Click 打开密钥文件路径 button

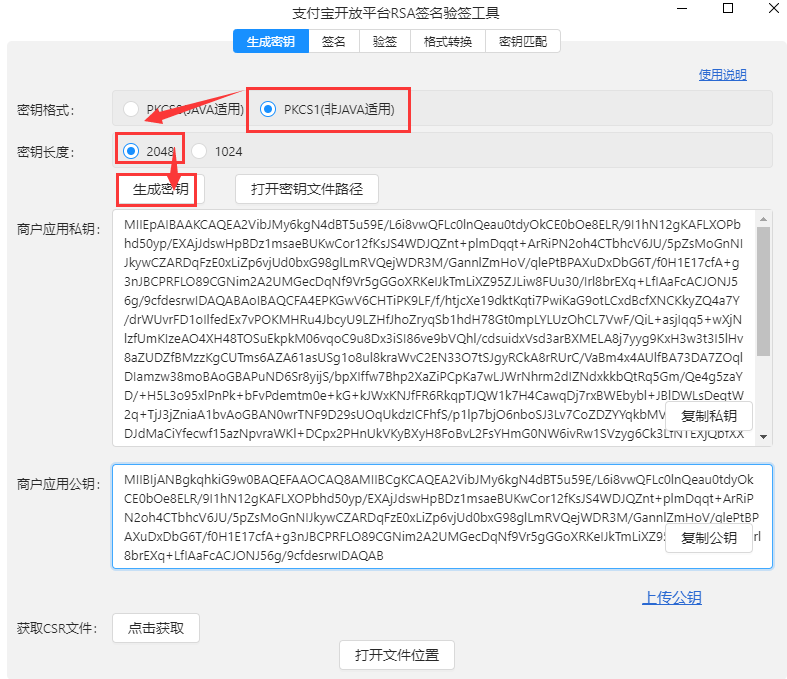pyautogui.click(x=307, y=189)
